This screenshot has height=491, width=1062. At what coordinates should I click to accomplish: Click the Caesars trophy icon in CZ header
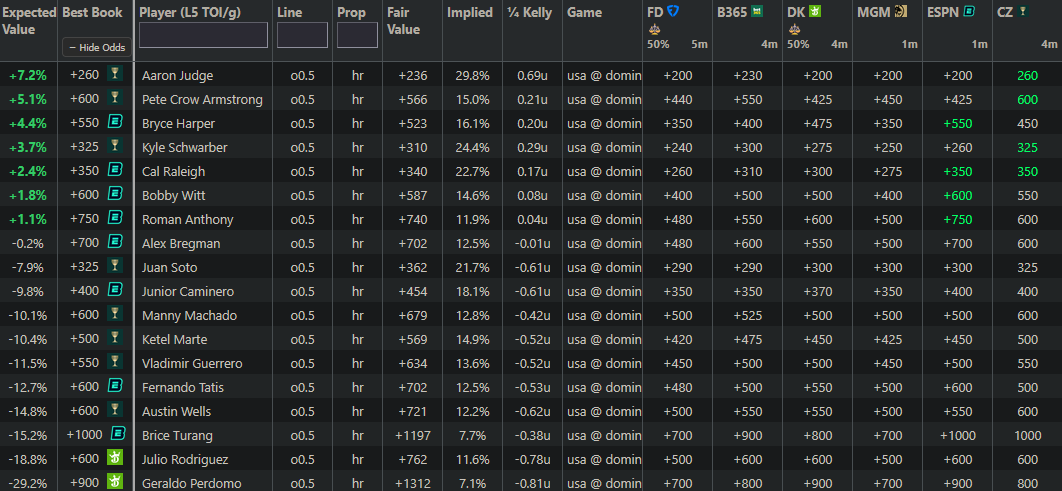coord(1021,12)
